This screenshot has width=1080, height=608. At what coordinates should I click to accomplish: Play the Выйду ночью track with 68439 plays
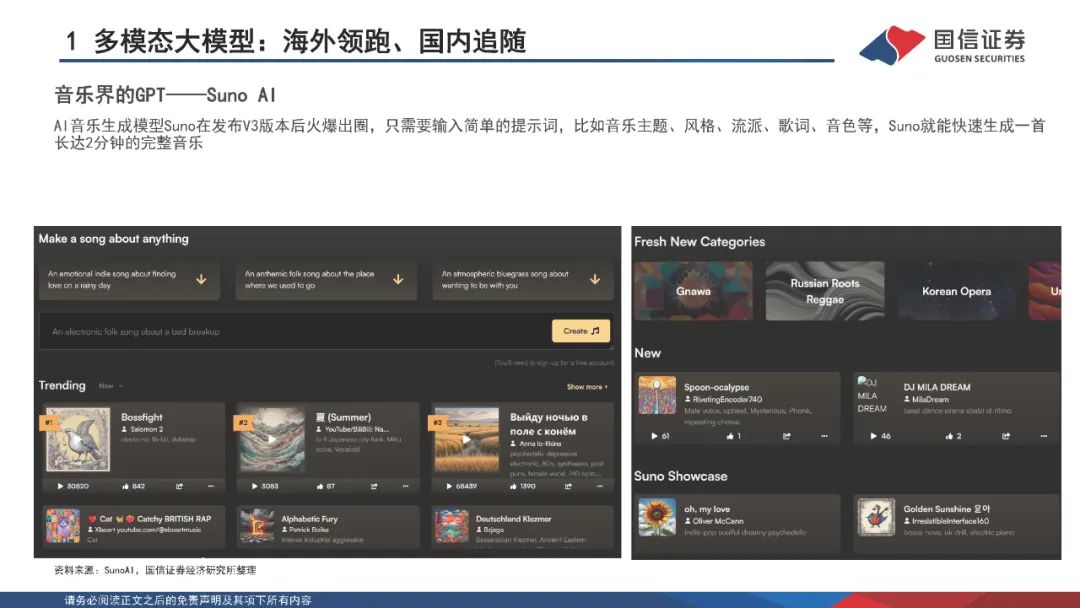[449, 486]
